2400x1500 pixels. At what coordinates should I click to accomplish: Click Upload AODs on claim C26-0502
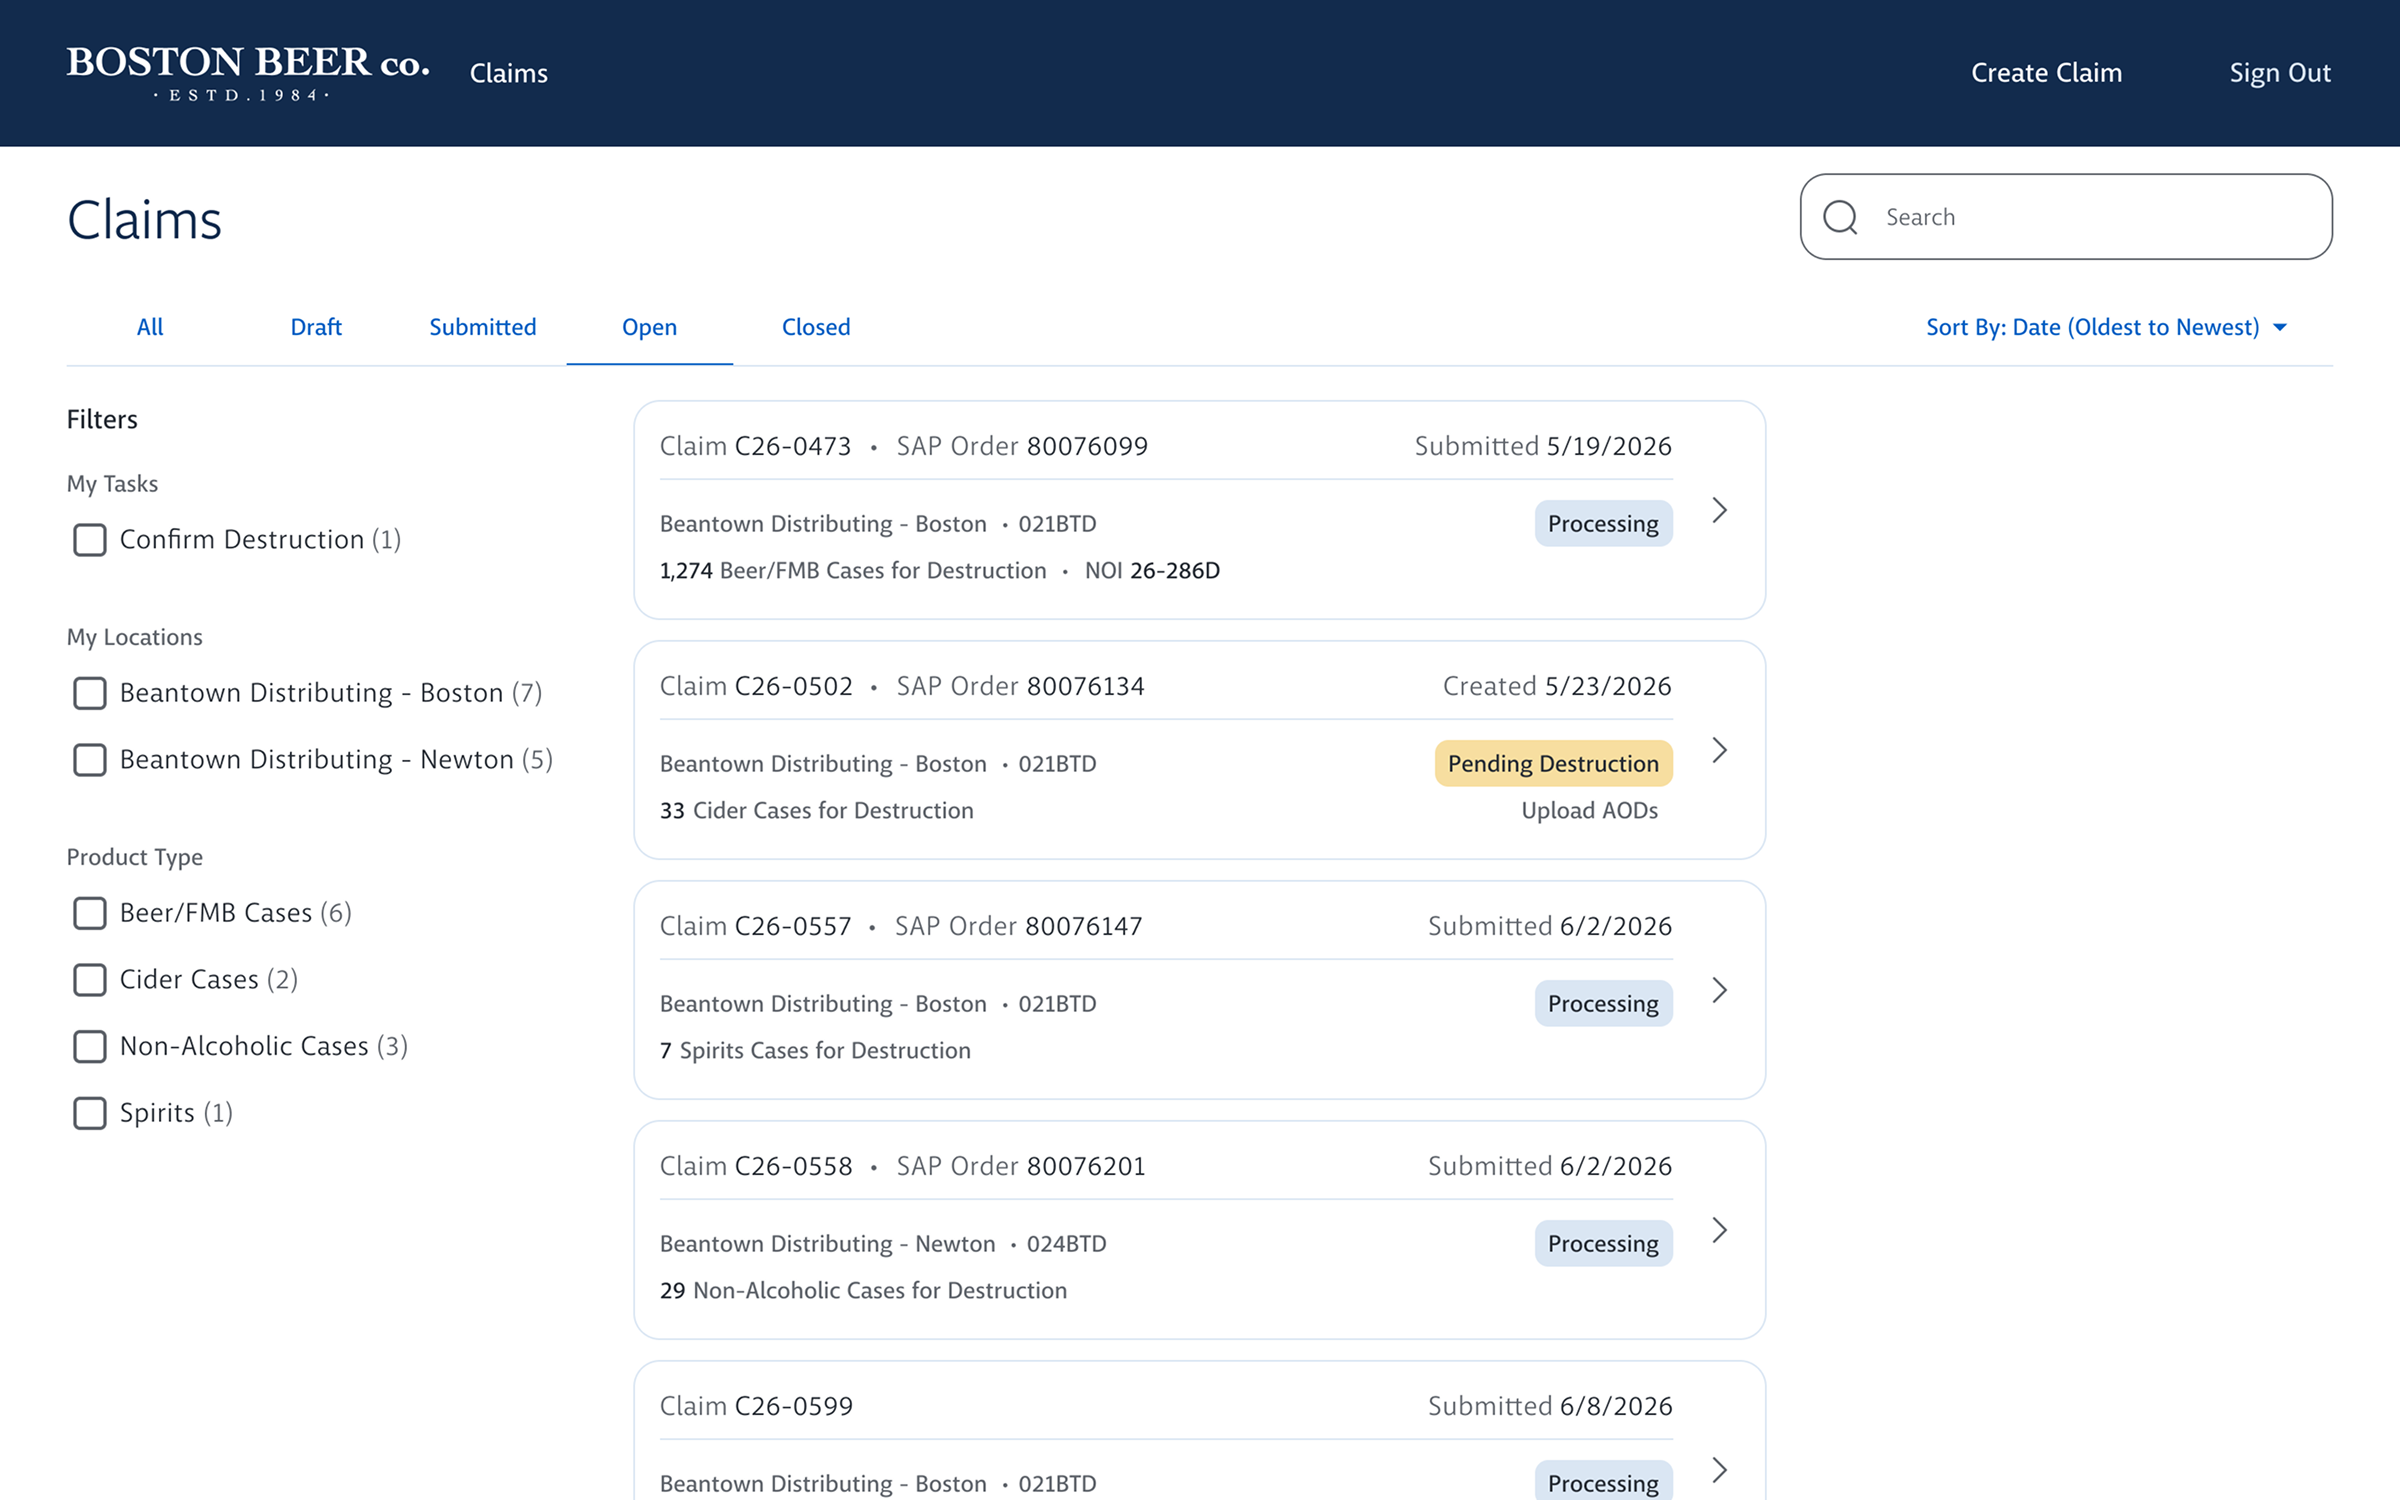[1589, 810]
